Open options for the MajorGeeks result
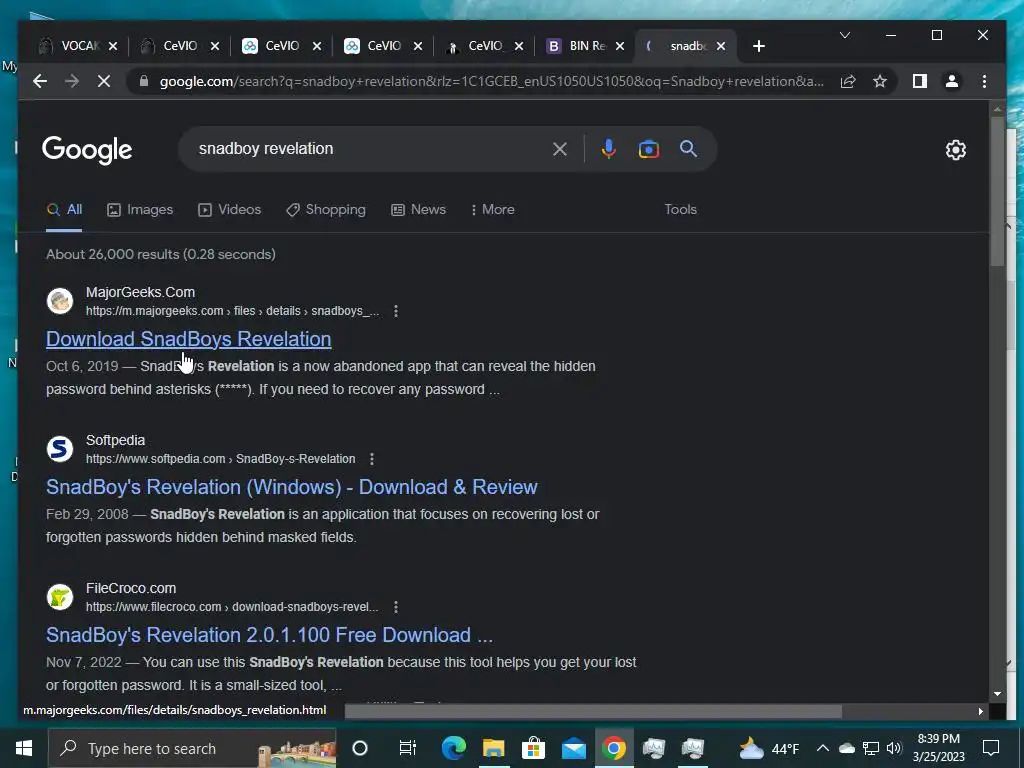Image resolution: width=1024 pixels, height=768 pixels. 396,311
